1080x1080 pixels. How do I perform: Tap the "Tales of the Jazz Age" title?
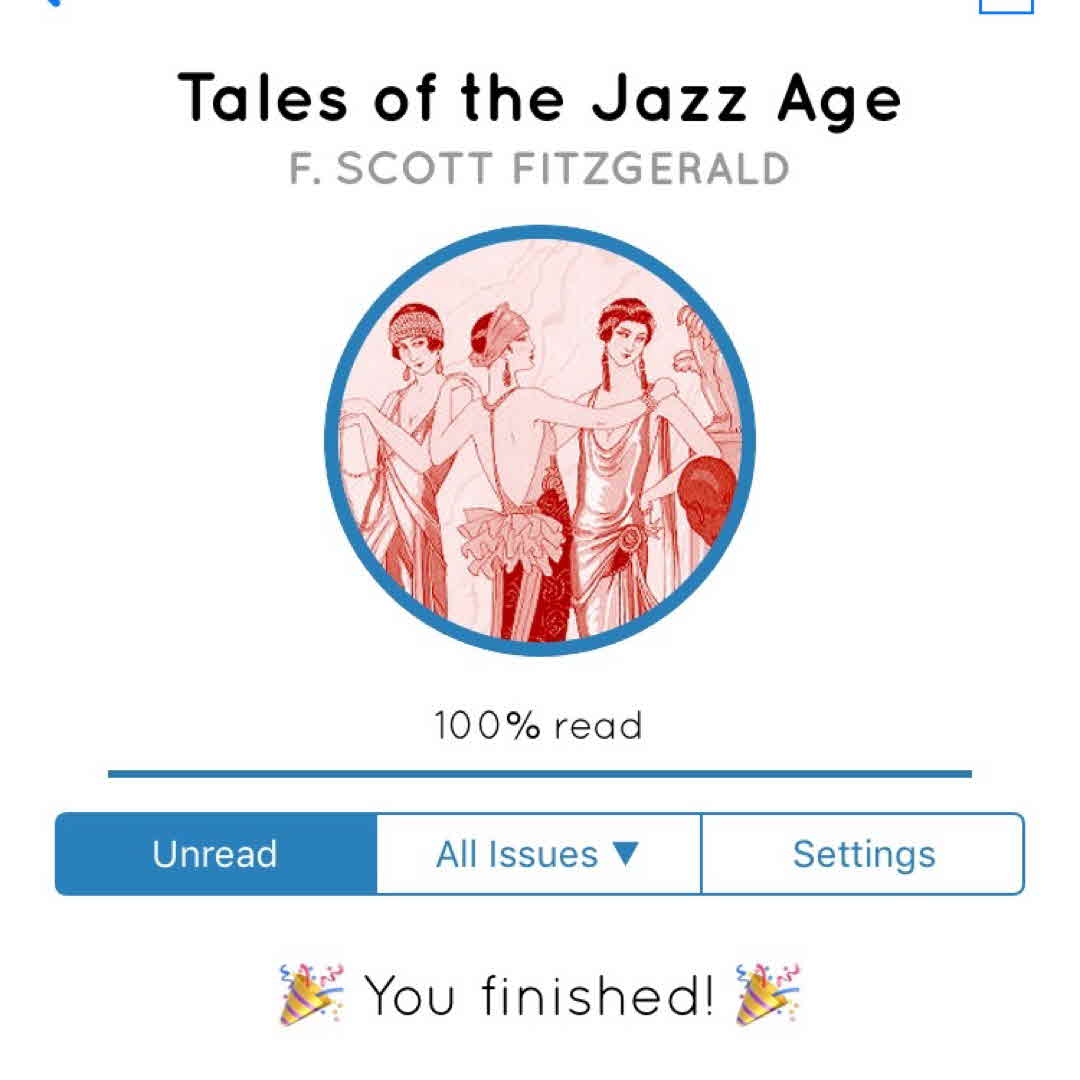point(540,100)
